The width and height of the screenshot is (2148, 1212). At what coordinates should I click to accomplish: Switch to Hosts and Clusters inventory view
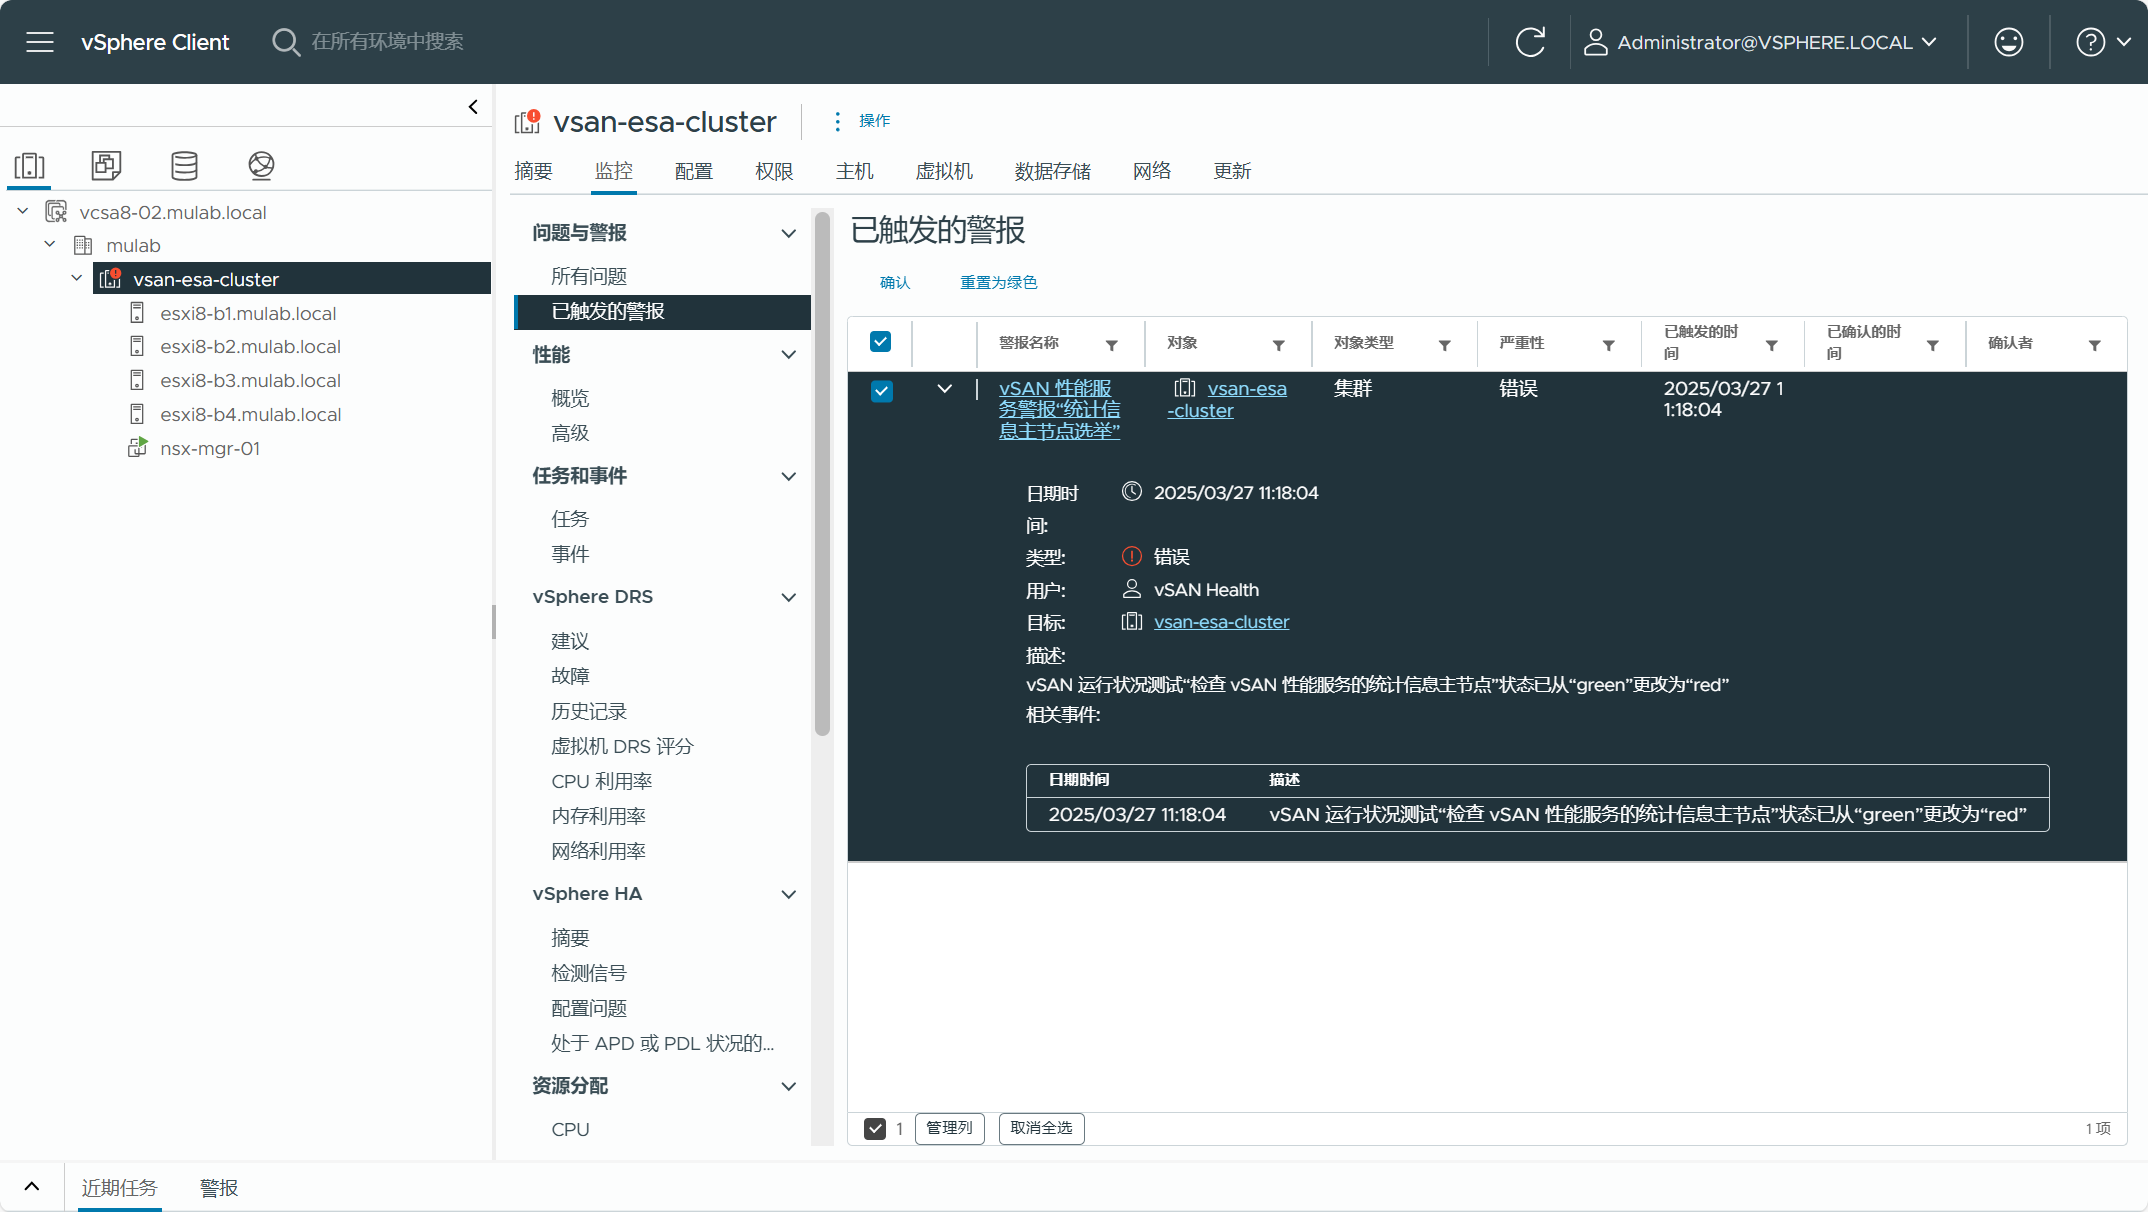tap(30, 166)
